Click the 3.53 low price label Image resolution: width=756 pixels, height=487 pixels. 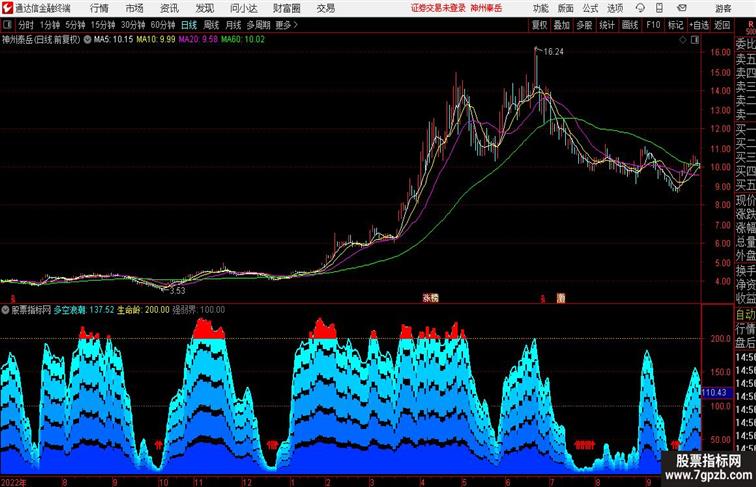(x=177, y=291)
